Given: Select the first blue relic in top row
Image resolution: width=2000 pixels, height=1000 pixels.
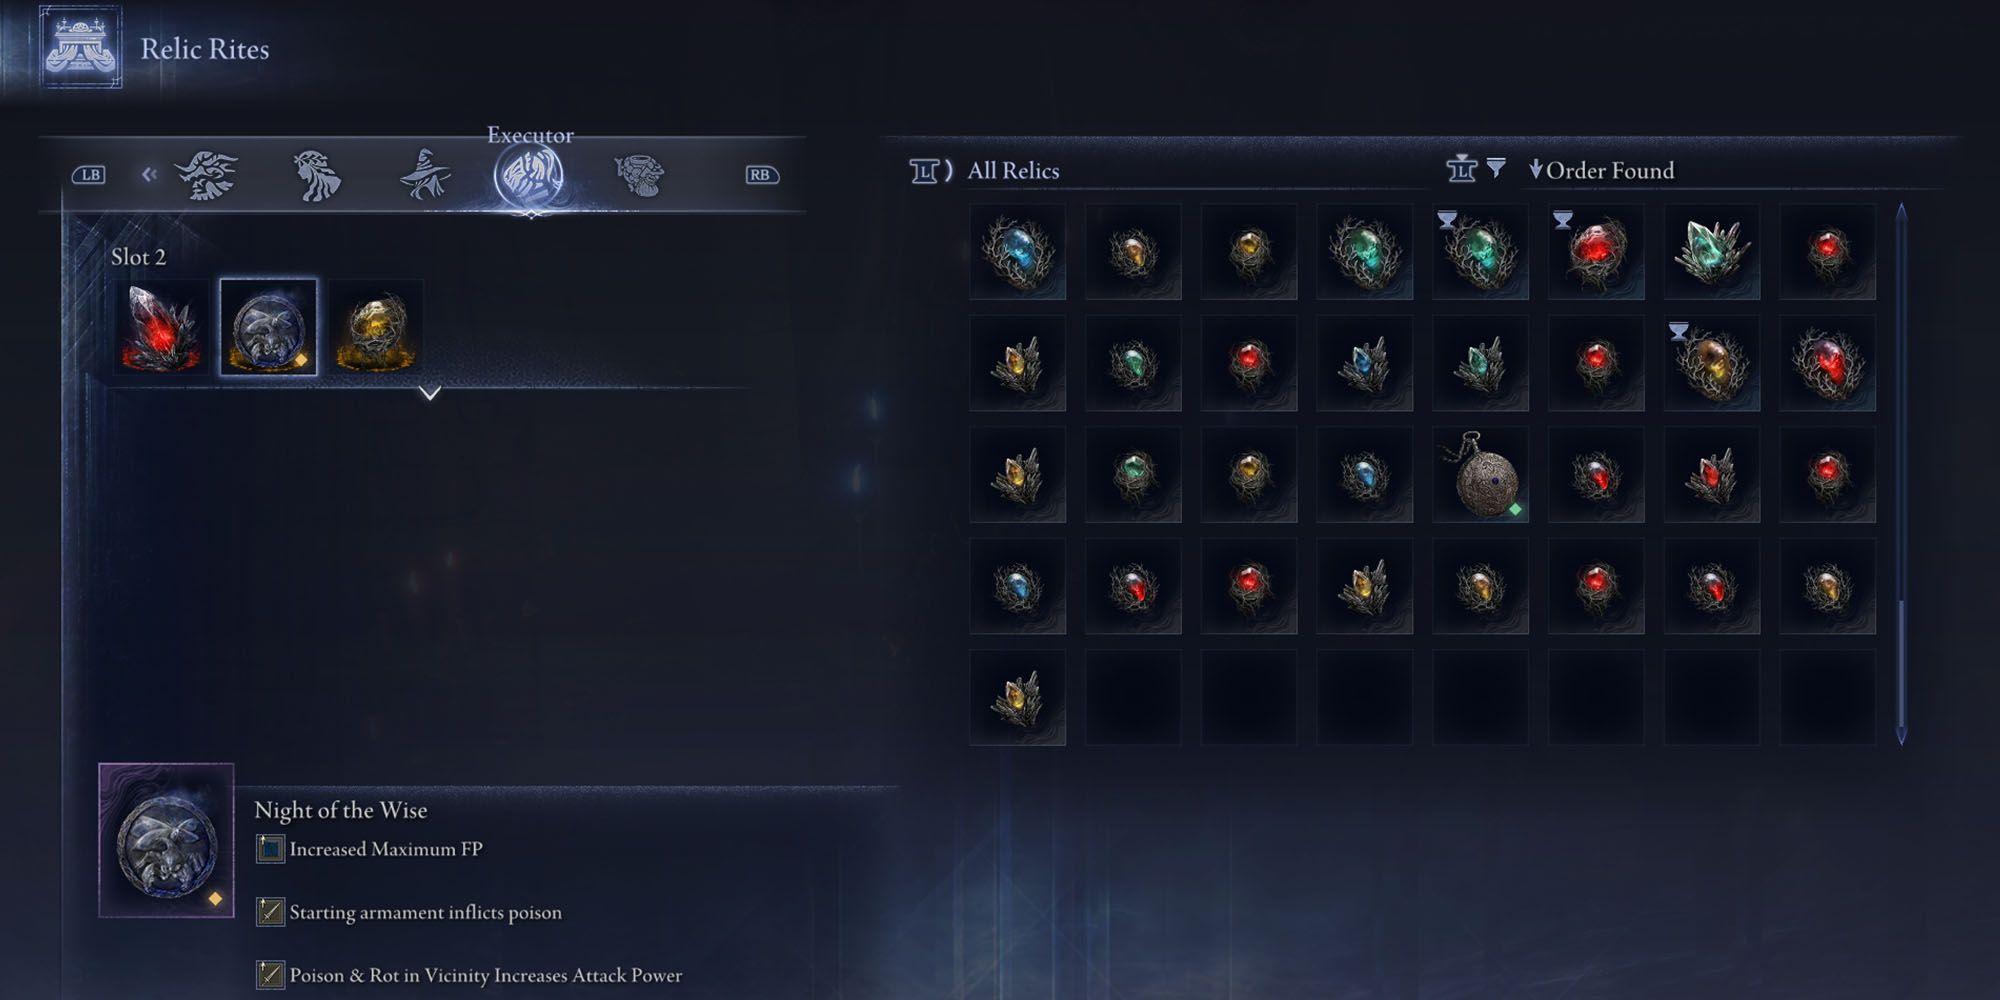Looking at the screenshot, I should point(1018,251).
